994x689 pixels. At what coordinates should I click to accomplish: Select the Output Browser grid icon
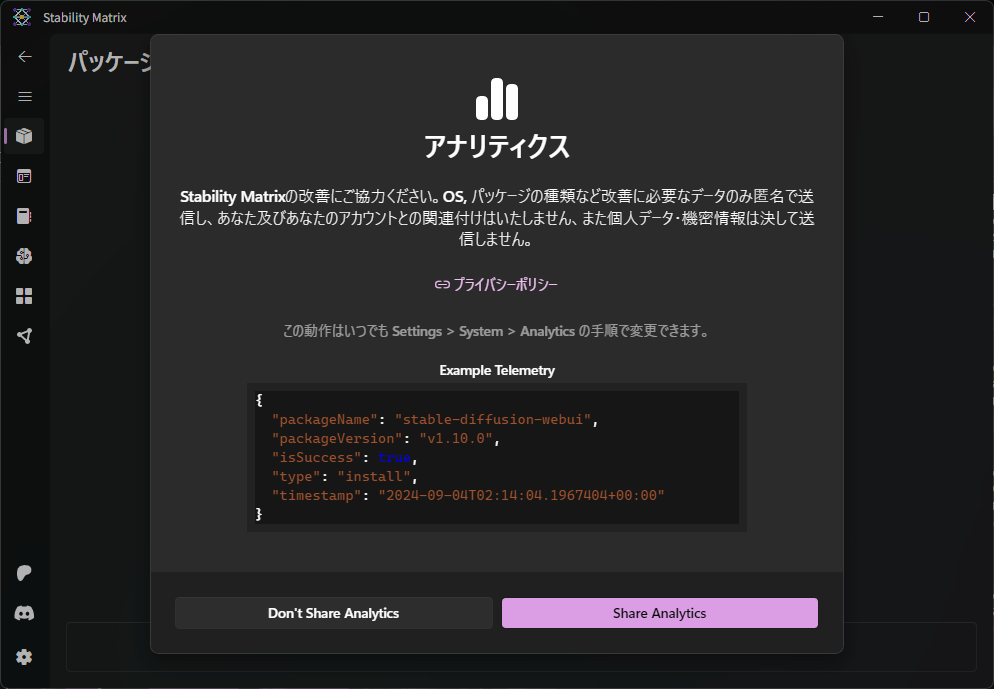[25, 296]
